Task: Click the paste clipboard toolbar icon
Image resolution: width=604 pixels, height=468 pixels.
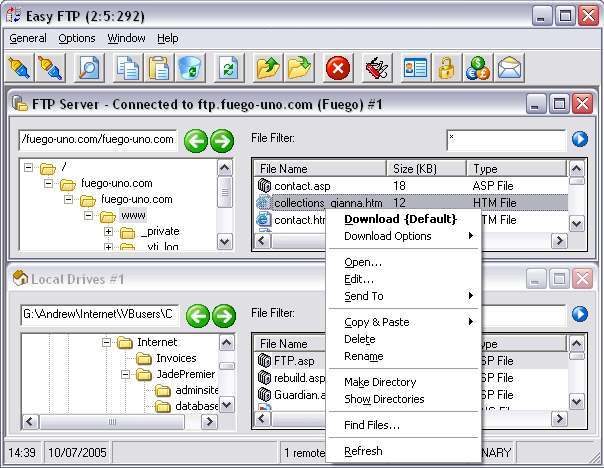Action: click(x=158, y=68)
